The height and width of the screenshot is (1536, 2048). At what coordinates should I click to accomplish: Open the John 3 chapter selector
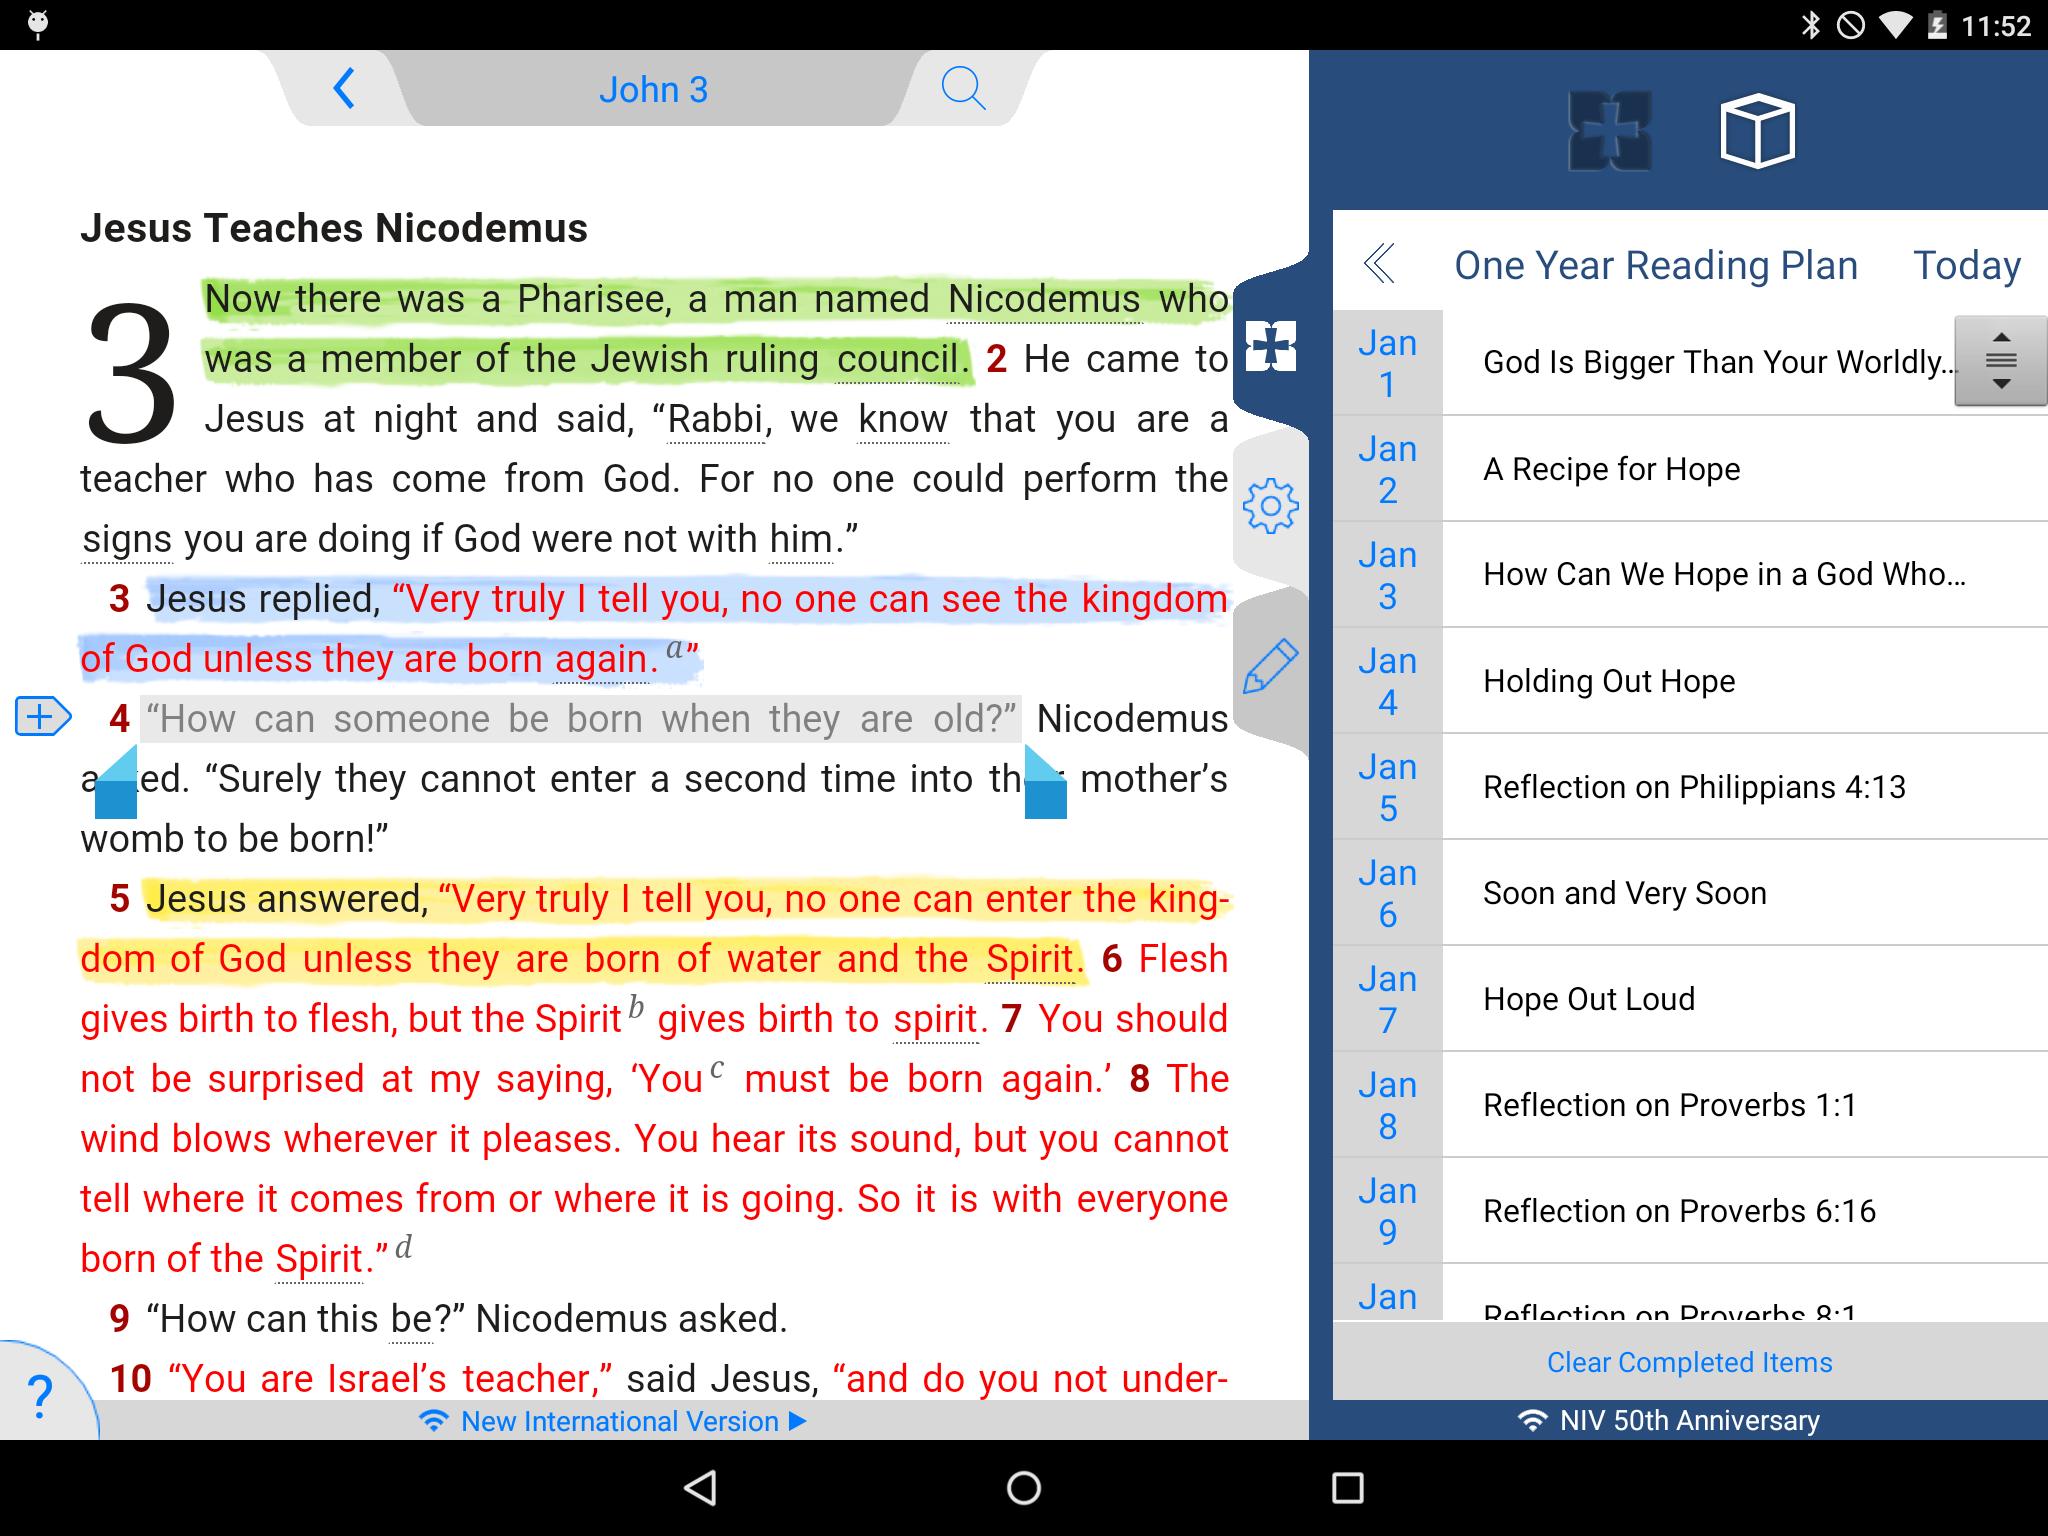(653, 90)
